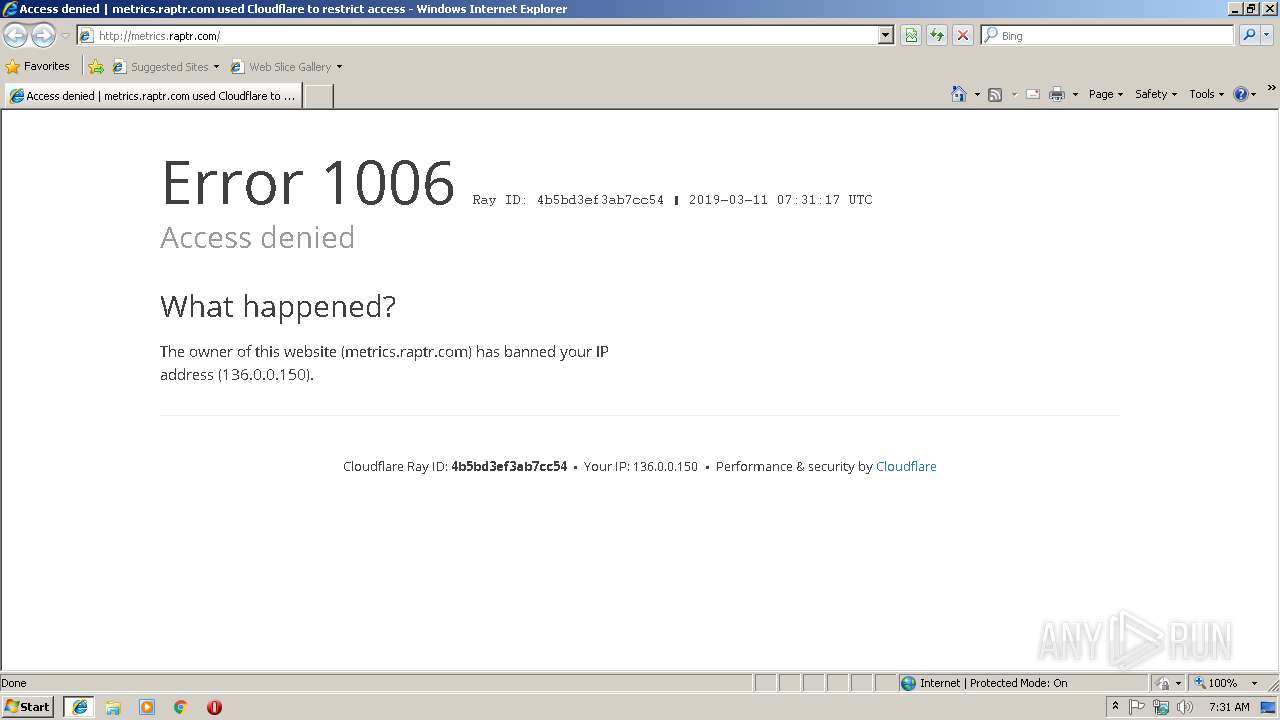Image resolution: width=1280 pixels, height=720 pixels.
Task: Show more command bar items chevron
Action: pos(1271,89)
